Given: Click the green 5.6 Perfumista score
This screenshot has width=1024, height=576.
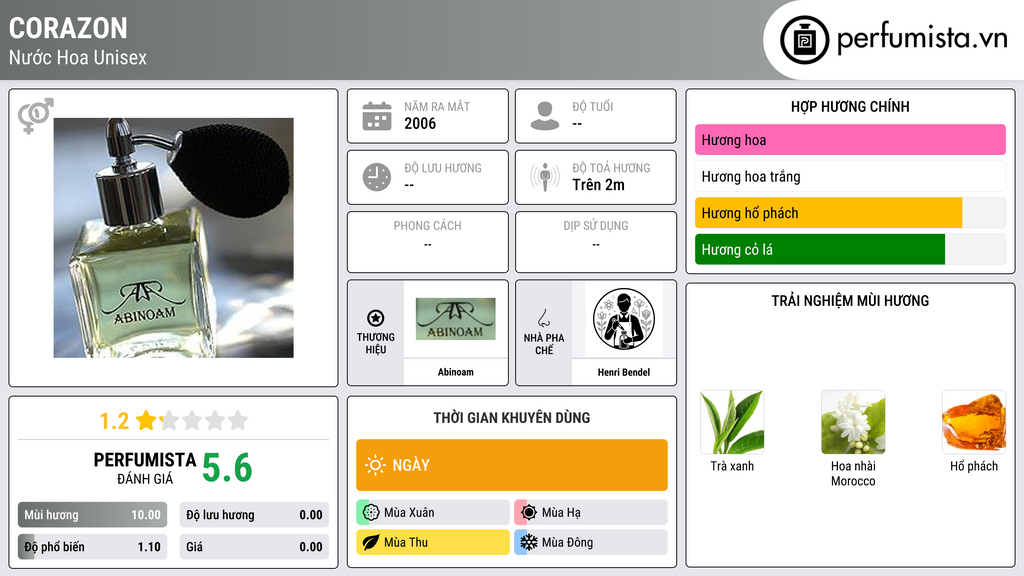Looking at the screenshot, I should [x=227, y=468].
